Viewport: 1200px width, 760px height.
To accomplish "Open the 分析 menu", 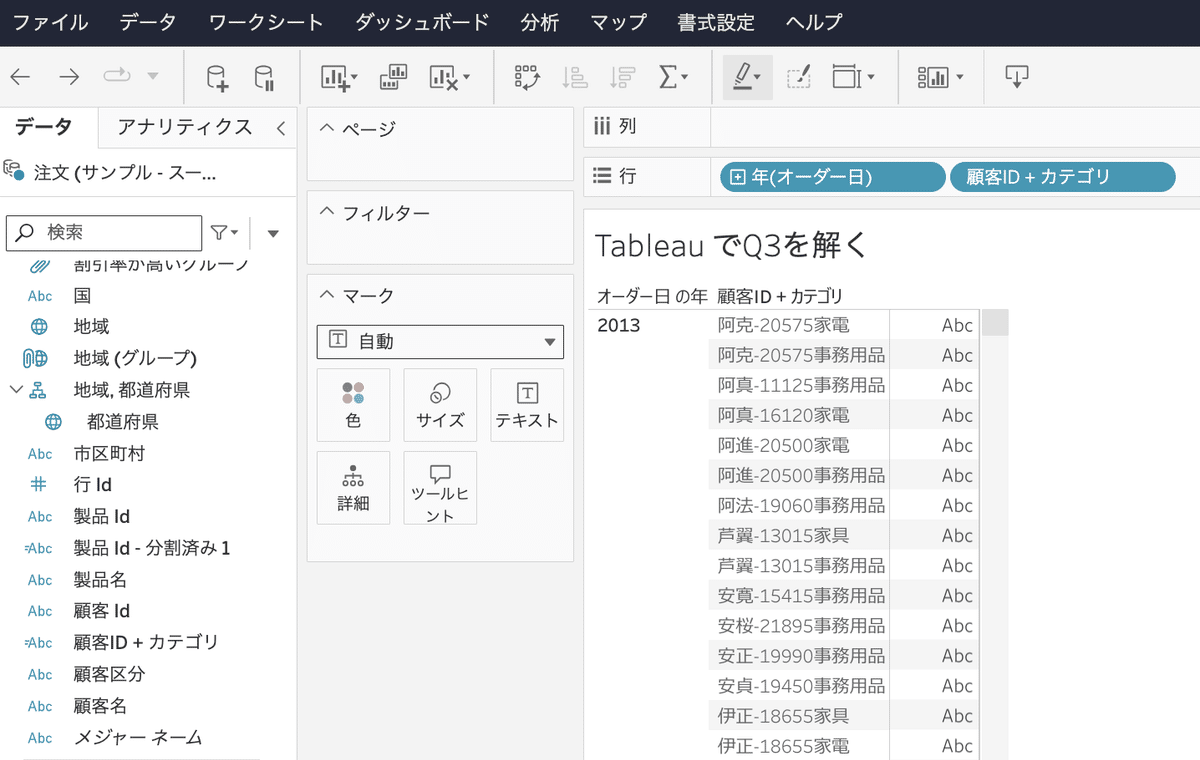I will (540, 22).
